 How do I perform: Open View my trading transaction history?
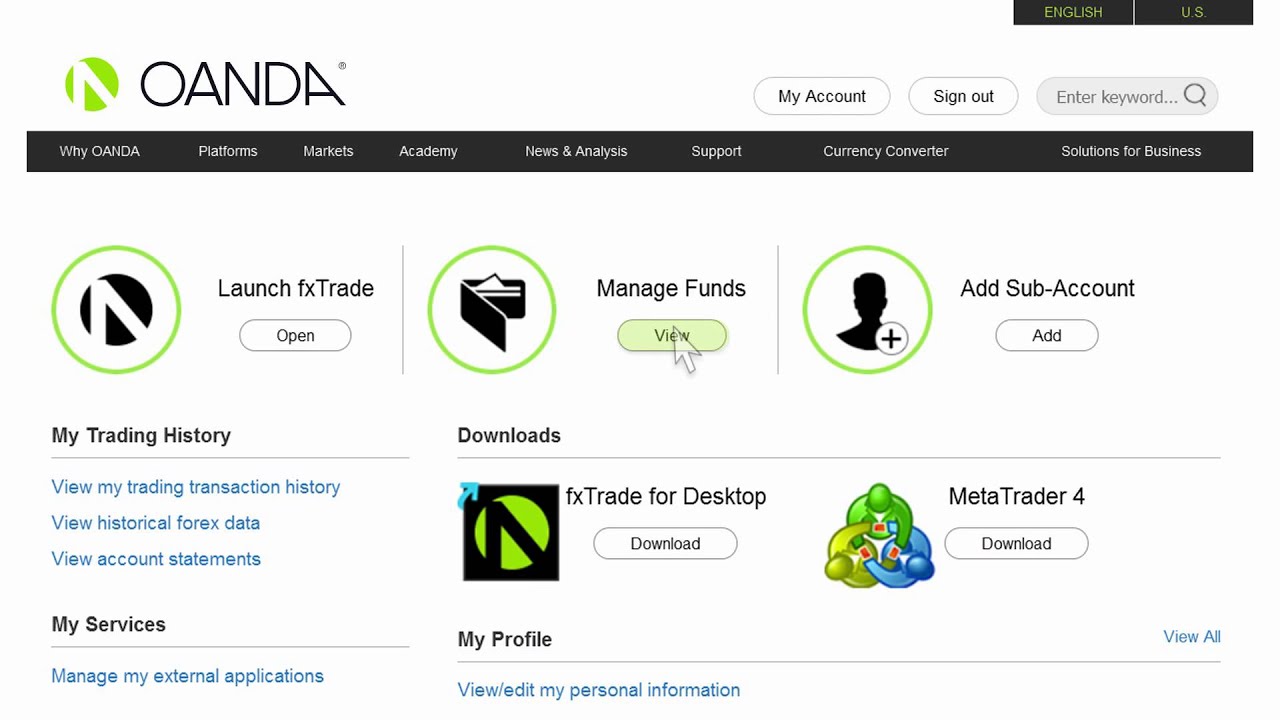196,487
